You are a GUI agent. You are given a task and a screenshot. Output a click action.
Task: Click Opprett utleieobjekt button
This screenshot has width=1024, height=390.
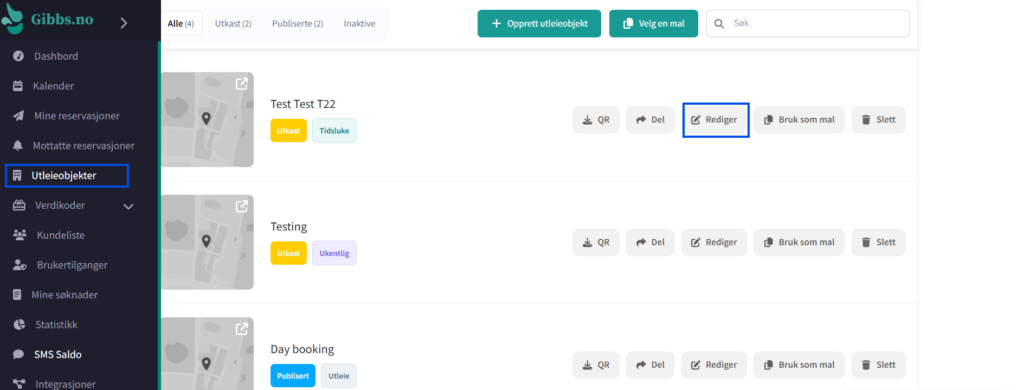coord(539,24)
